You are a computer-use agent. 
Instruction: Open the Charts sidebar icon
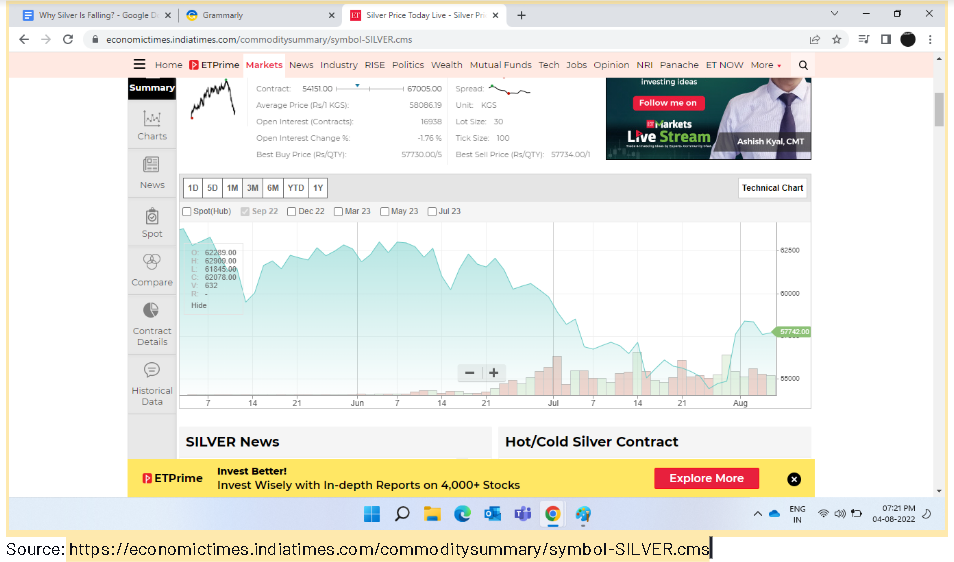152,119
